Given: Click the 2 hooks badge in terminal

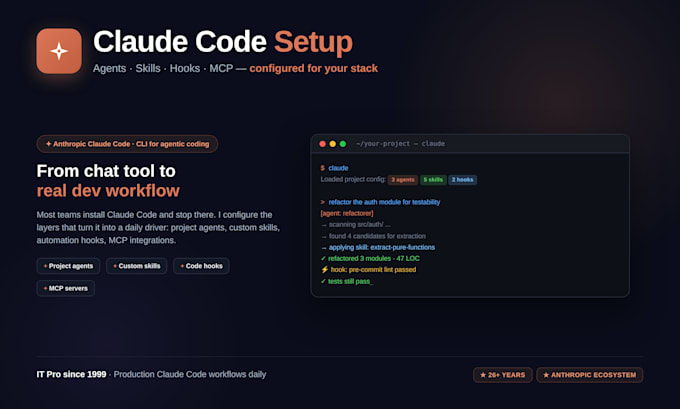Looking at the screenshot, I should (x=463, y=180).
